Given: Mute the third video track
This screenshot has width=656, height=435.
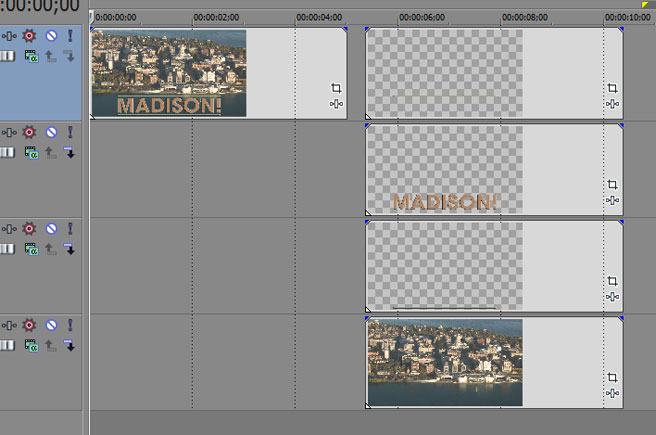Looking at the screenshot, I should 51,228.
